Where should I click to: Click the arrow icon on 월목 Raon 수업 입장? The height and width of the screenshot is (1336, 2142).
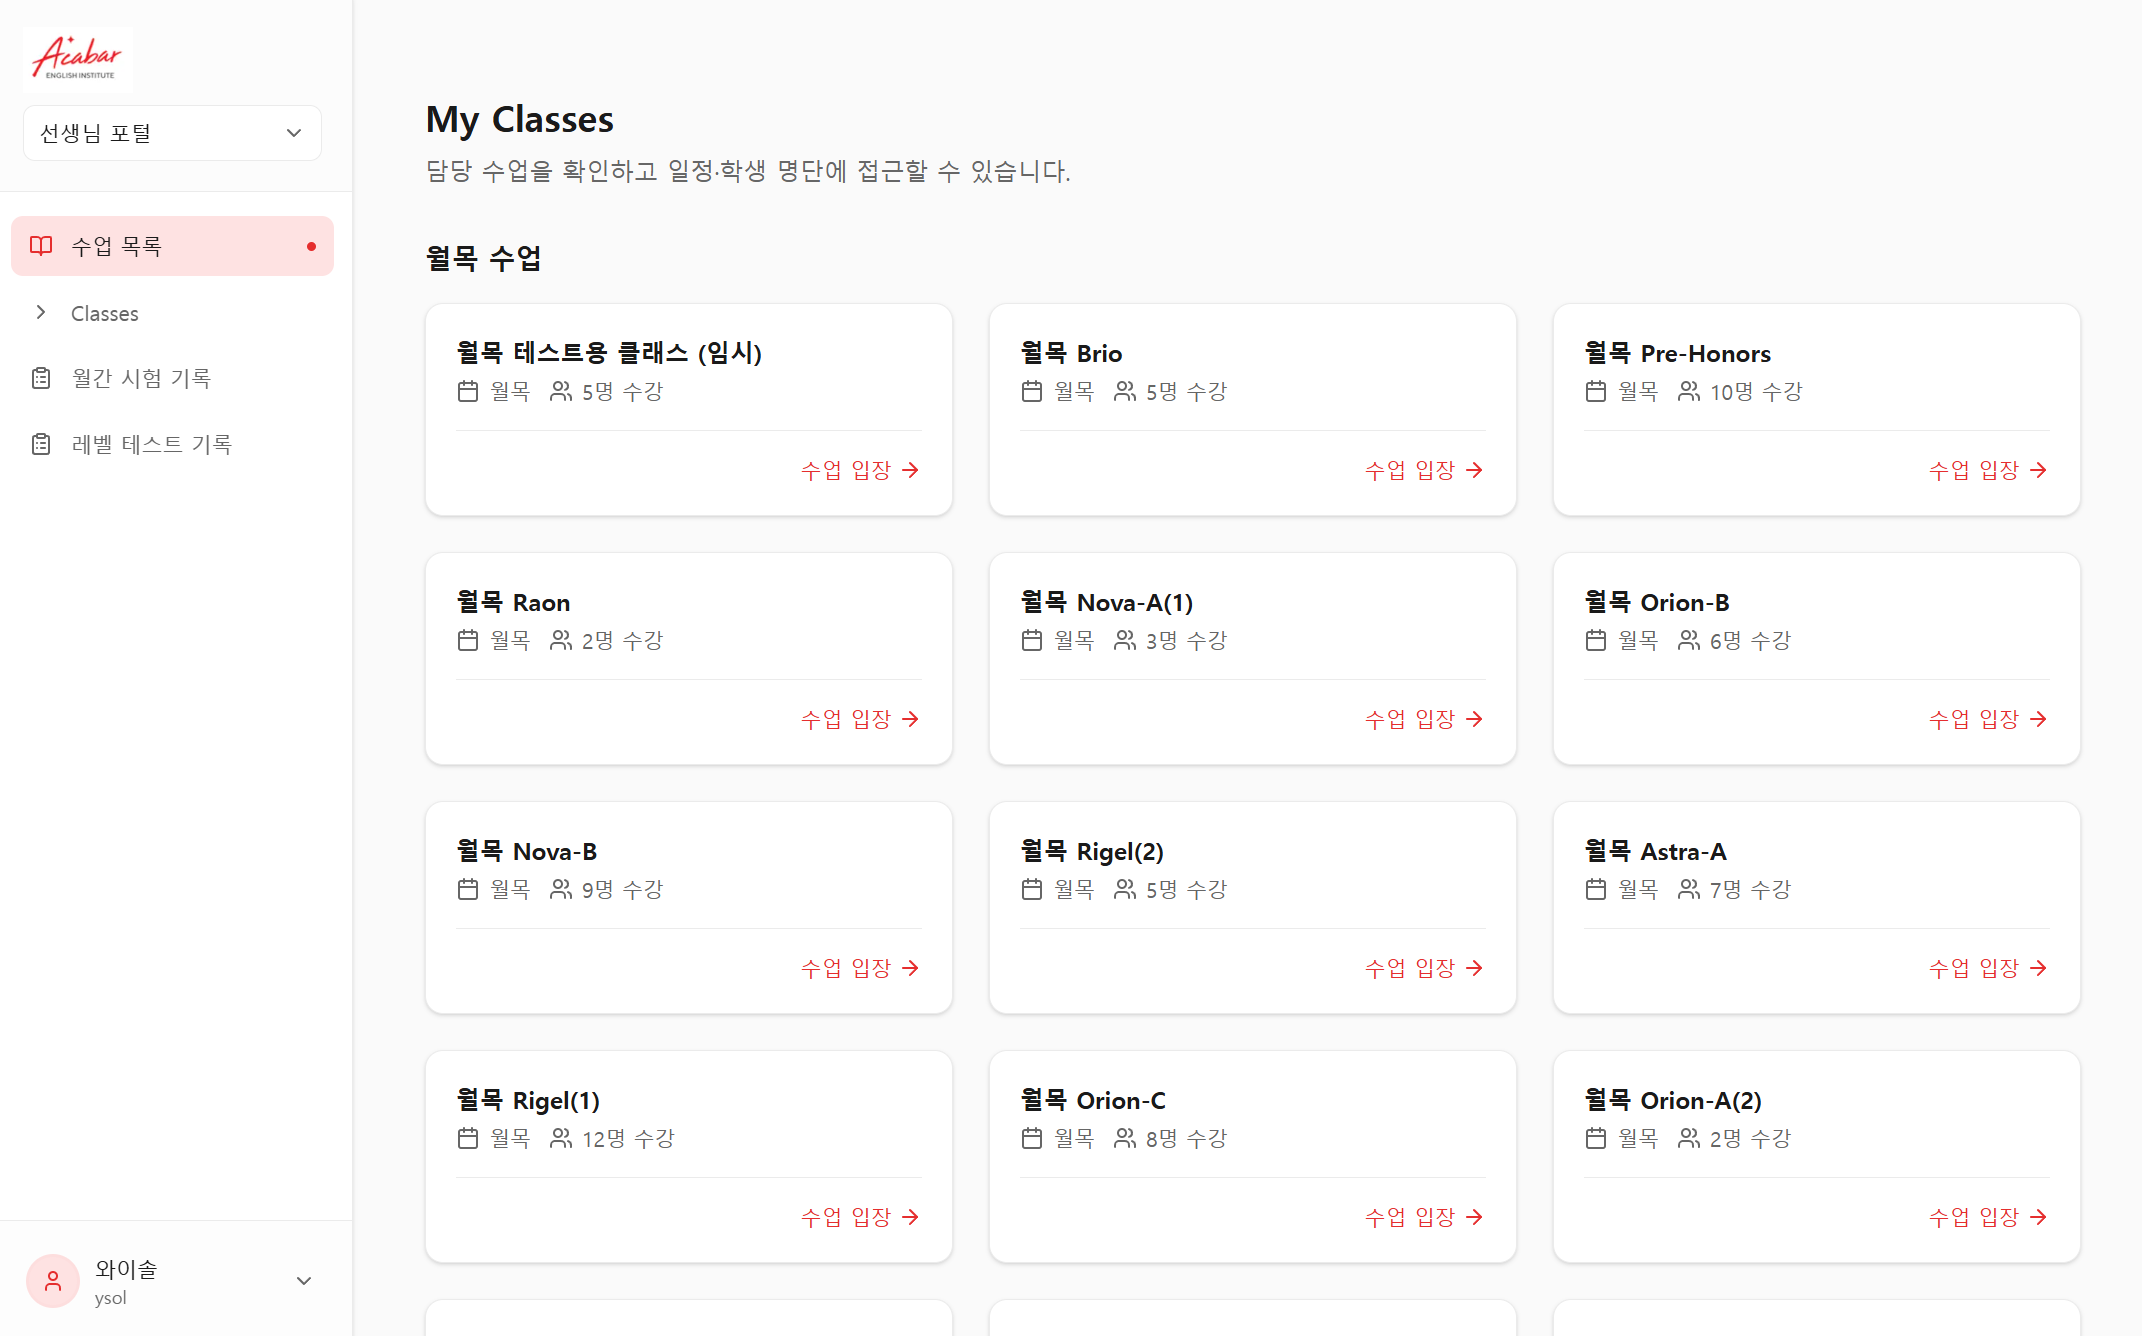[x=910, y=719]
